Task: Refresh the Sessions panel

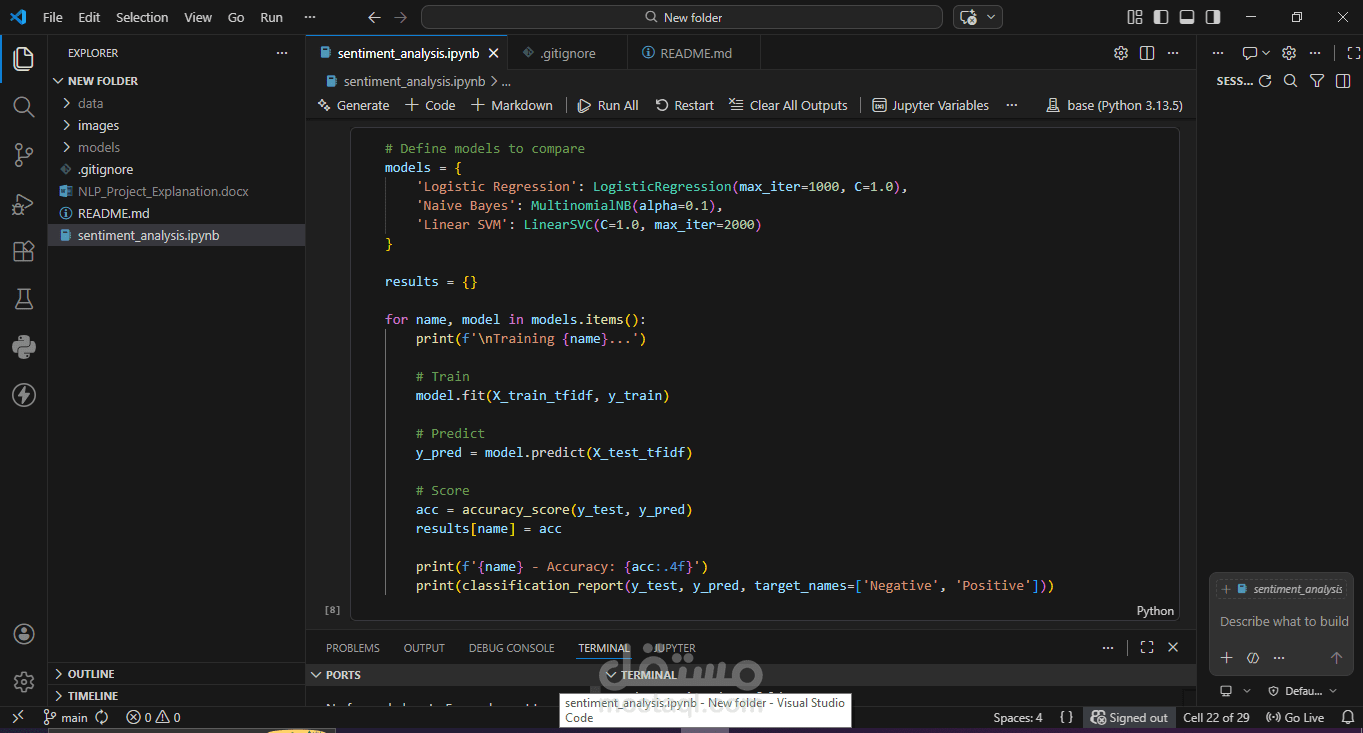Action: (x=1265, y=81)
